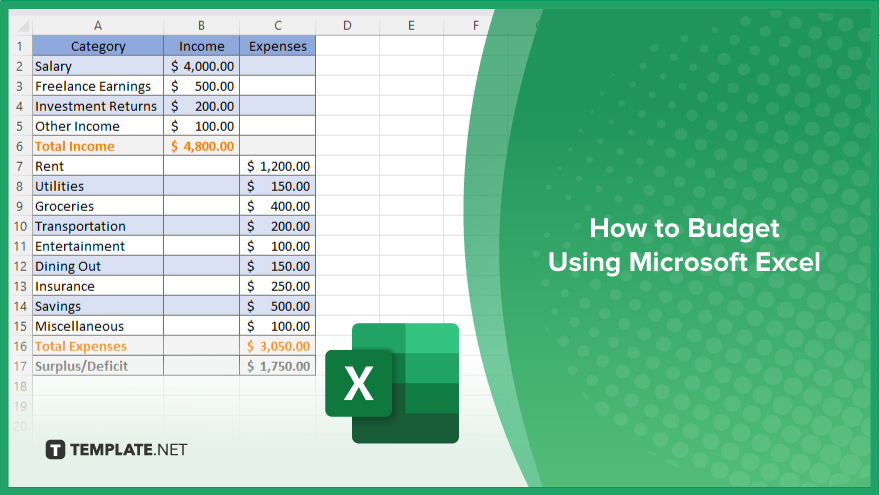Select column D header
The image size is (880, 495).
click(347, 25)
